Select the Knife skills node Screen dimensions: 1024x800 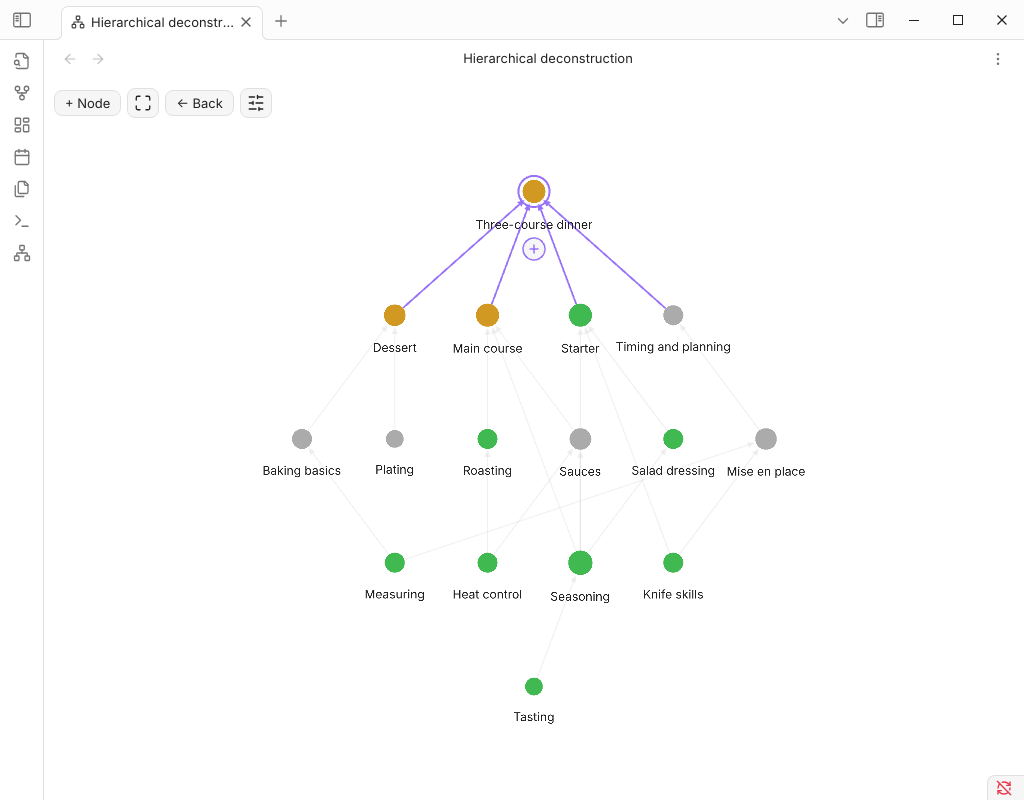point(673,562)
